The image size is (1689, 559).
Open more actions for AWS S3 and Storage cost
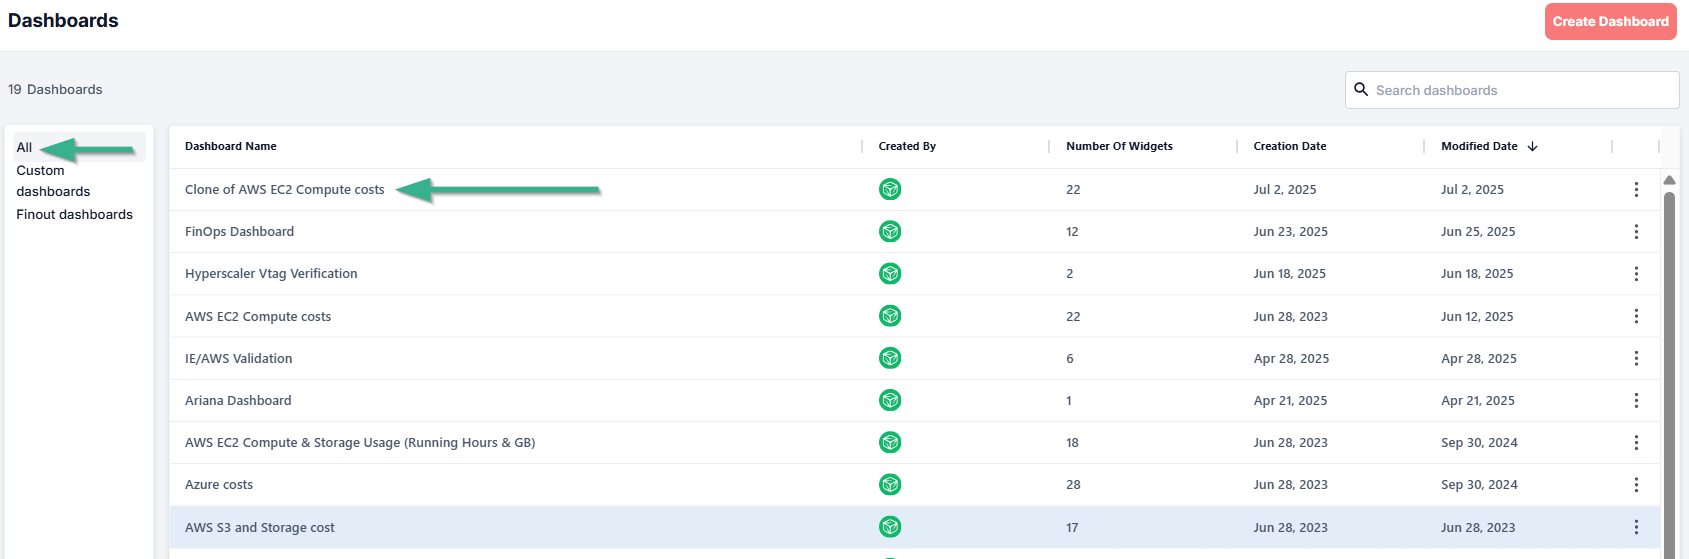tap(1636, 527)
